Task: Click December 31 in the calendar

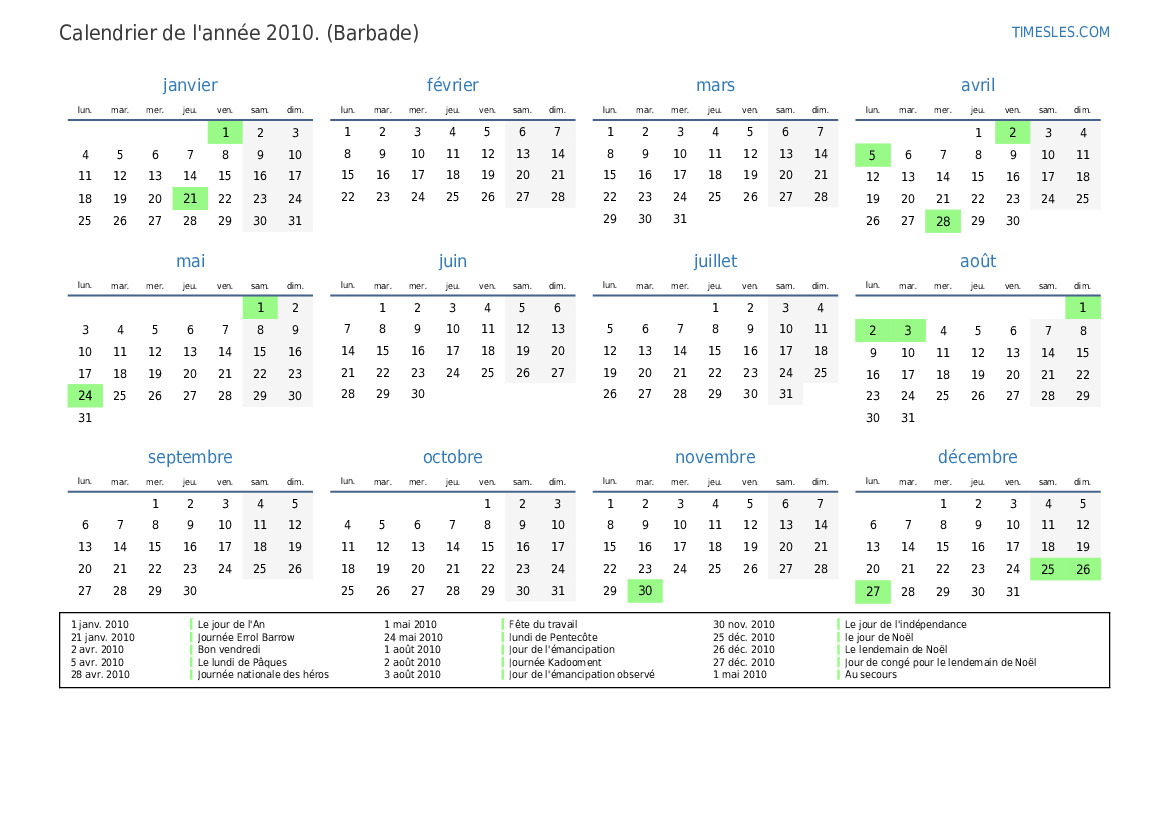Action: coord(1012,591)
